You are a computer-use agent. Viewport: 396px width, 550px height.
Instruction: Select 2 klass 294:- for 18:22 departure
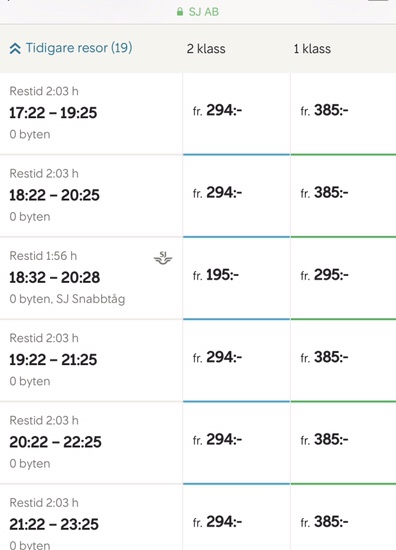tap(236, 196)
